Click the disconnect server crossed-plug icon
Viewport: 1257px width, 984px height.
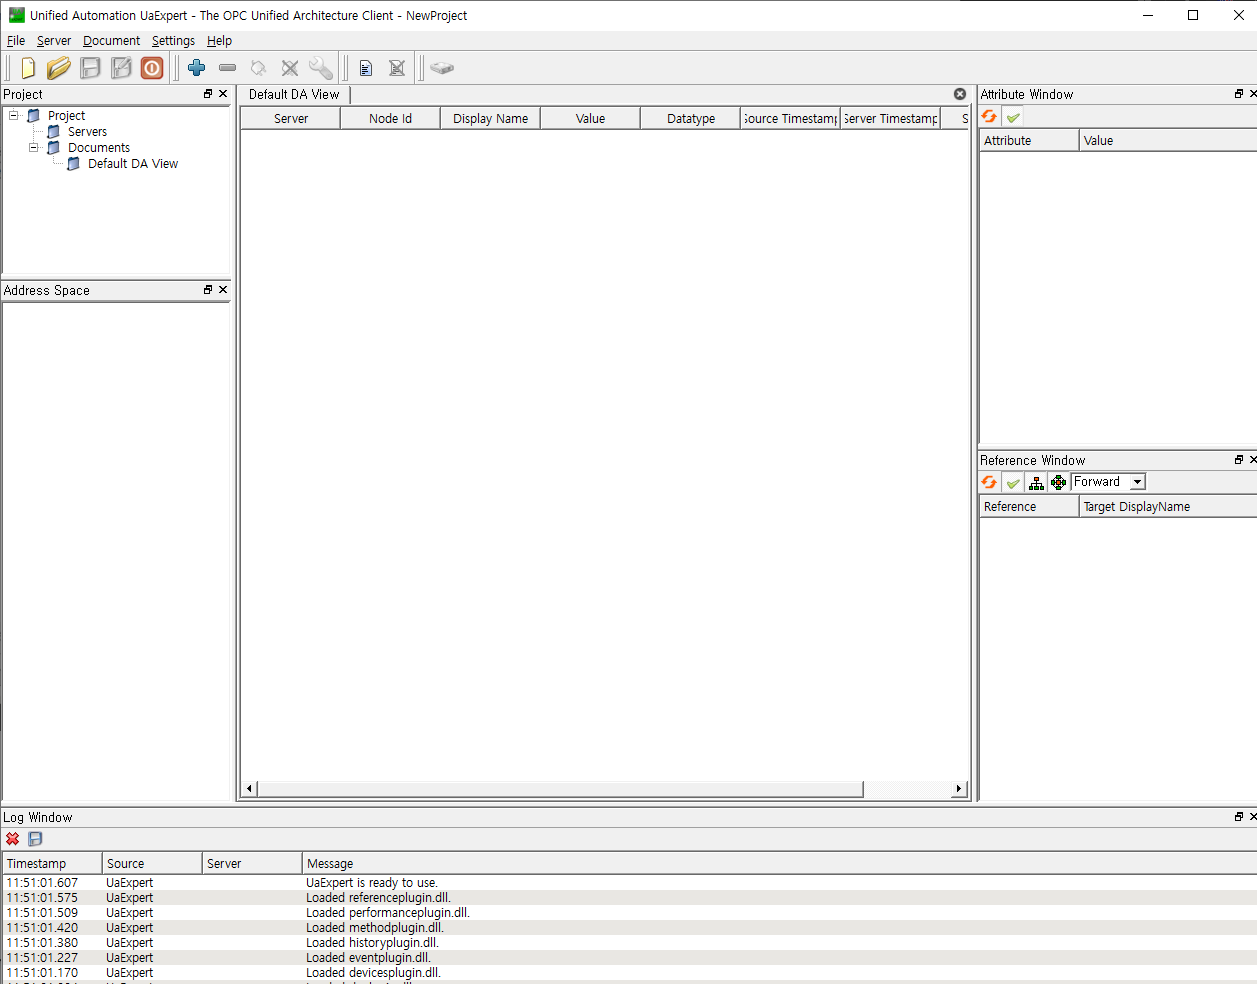(x=290, y=68)
